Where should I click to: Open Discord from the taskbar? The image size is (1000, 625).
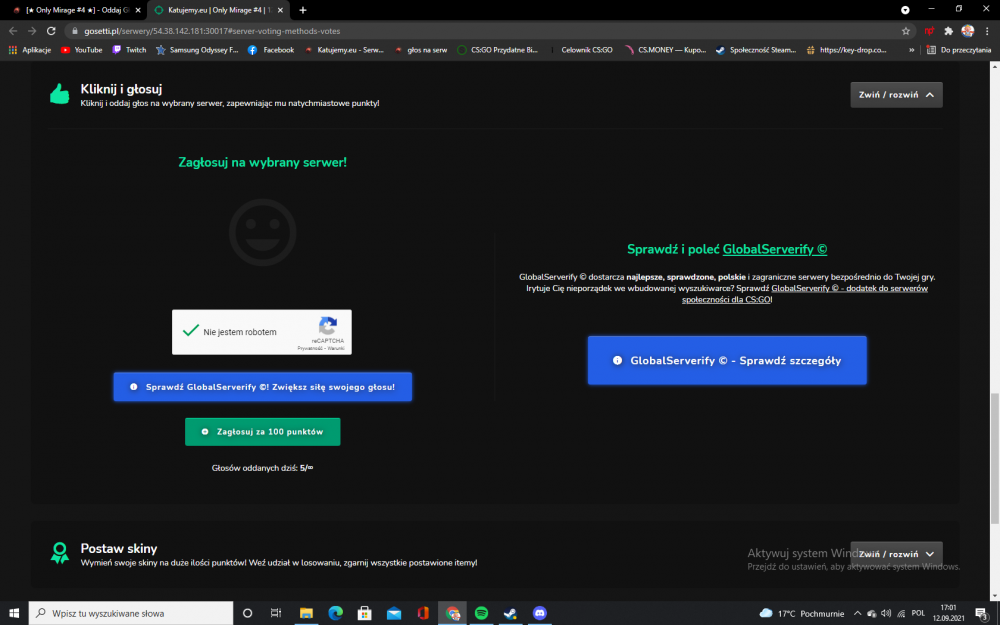pos(540,613)
